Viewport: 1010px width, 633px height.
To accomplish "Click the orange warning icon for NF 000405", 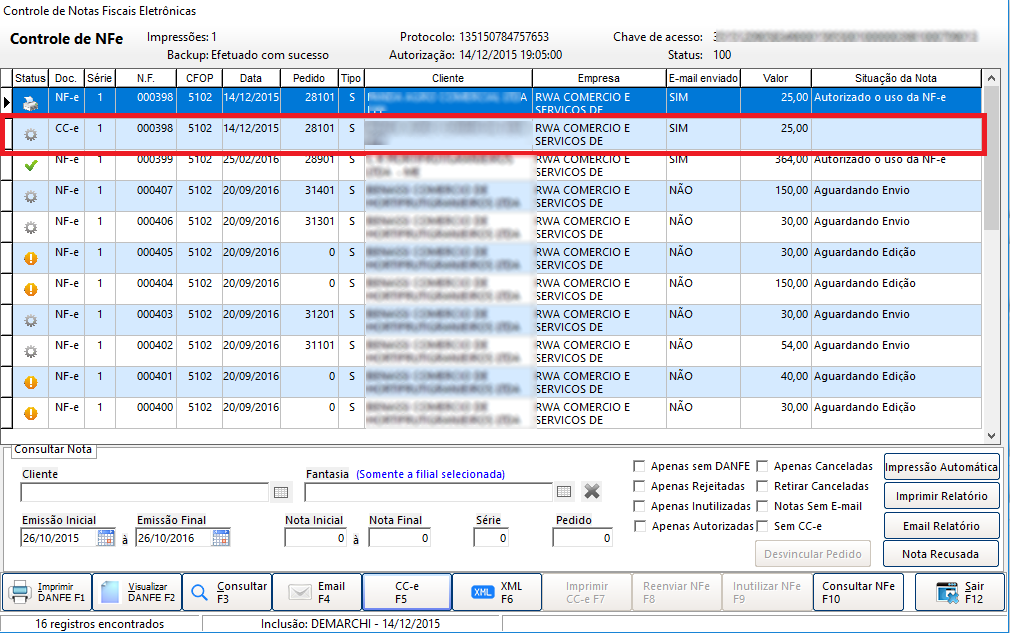I will point(30,258).
